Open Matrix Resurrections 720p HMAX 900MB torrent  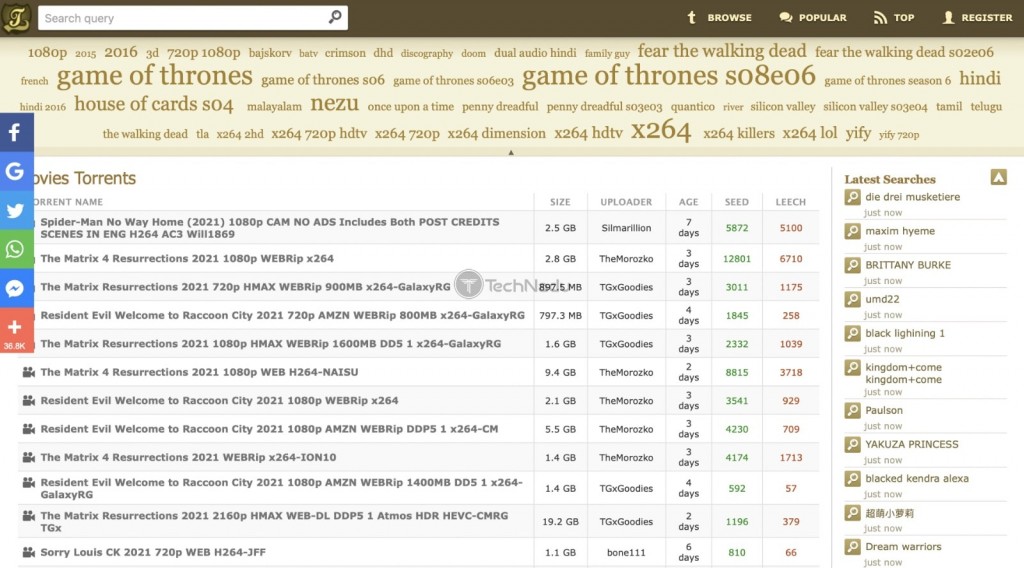[245, 287]
